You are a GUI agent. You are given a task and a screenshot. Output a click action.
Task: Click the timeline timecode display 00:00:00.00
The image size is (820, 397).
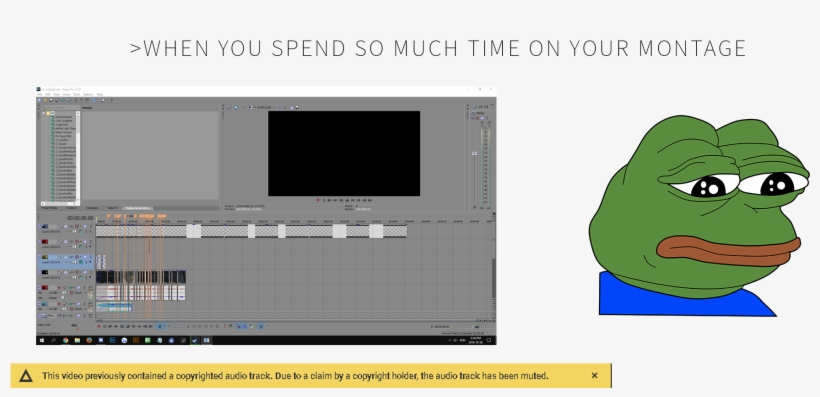(x=80, y=218)
